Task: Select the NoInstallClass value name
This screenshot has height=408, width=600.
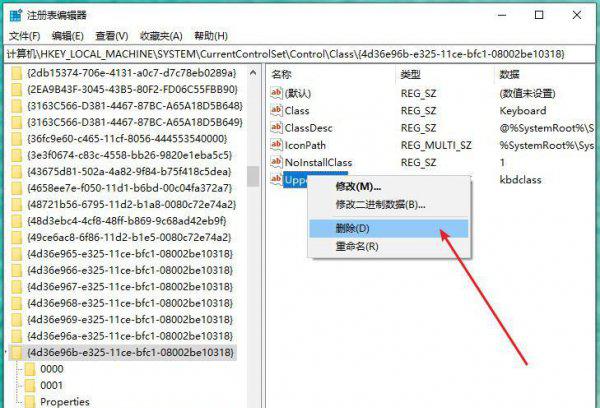Action: click(x=318, y=162)
